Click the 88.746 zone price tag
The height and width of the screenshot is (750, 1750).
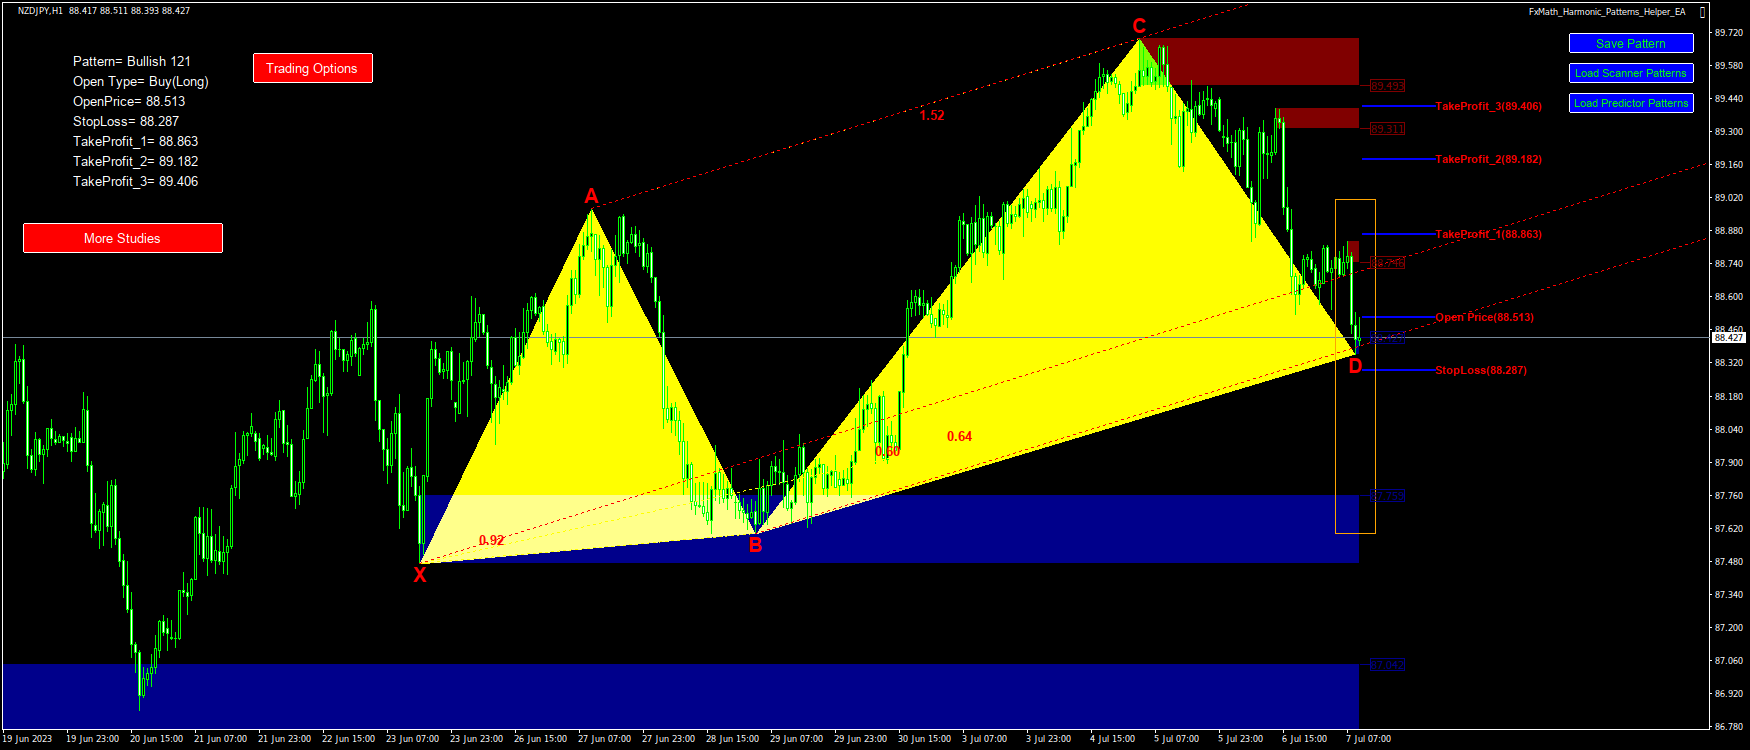click(x=1387, y=263)
